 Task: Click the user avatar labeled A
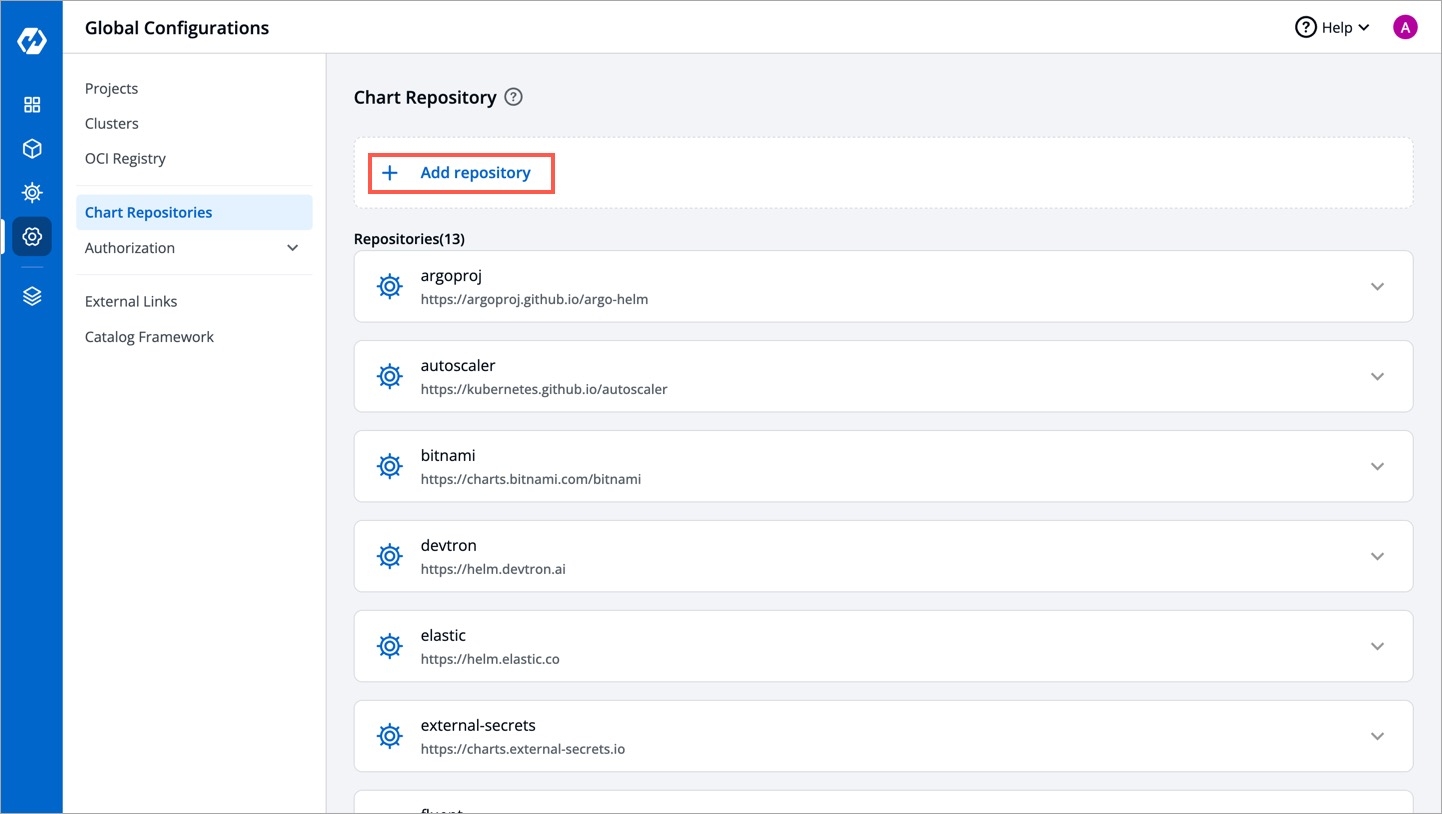click(x=1404, y=28)
